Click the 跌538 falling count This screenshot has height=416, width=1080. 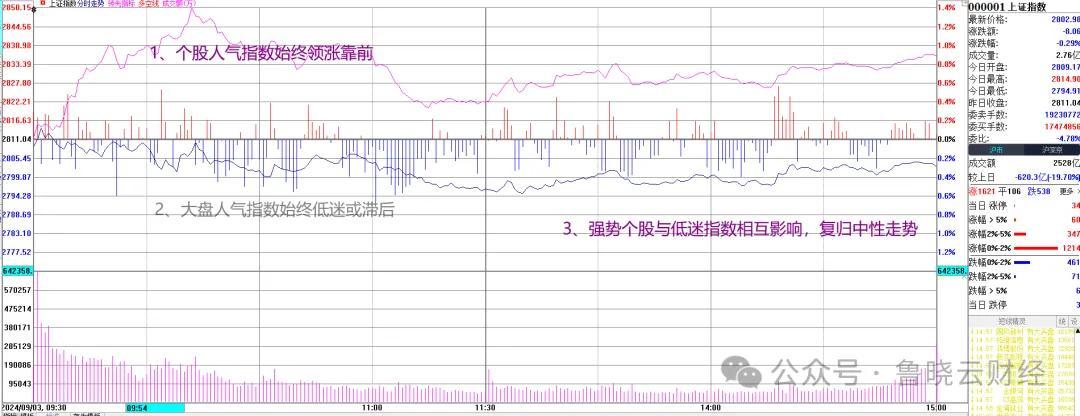pos(1038,191)
